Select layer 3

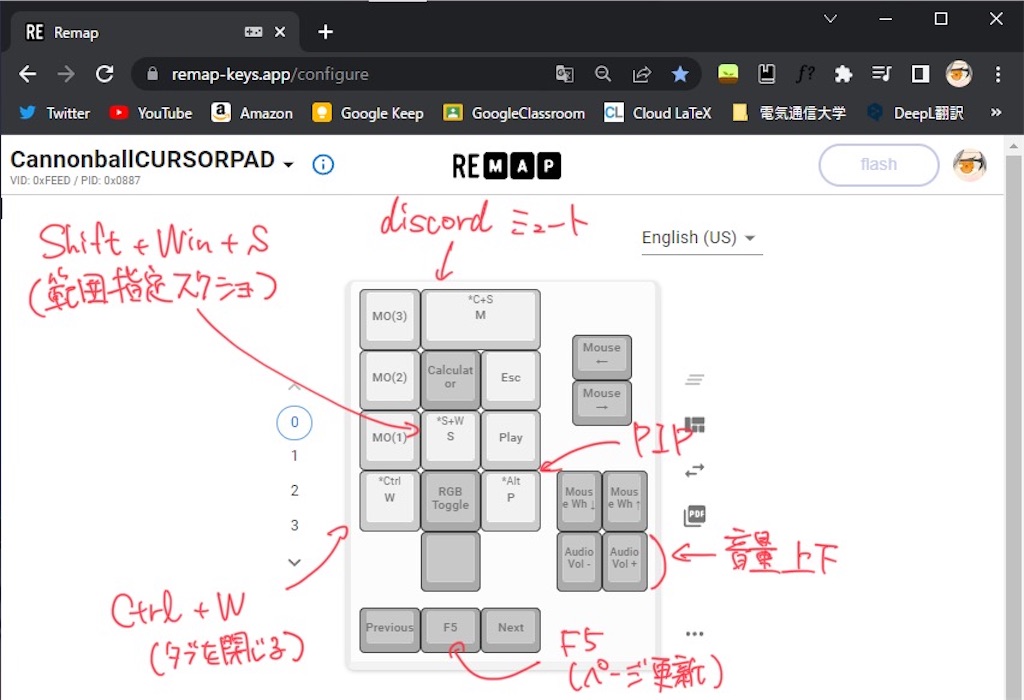(295, 526)
